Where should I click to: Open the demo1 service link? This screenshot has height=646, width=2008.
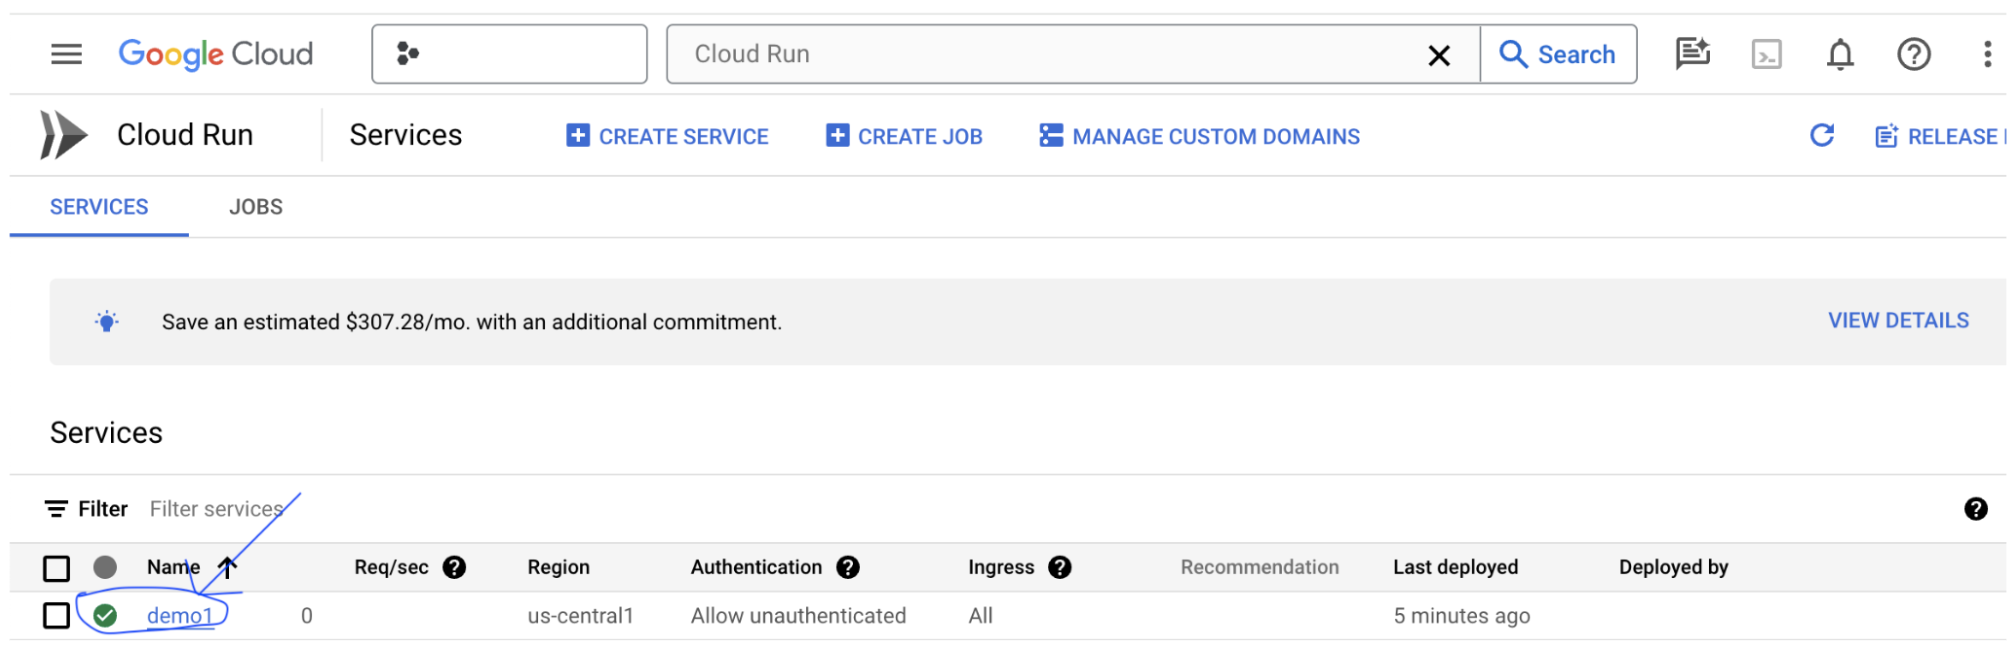tap(179, 616)
